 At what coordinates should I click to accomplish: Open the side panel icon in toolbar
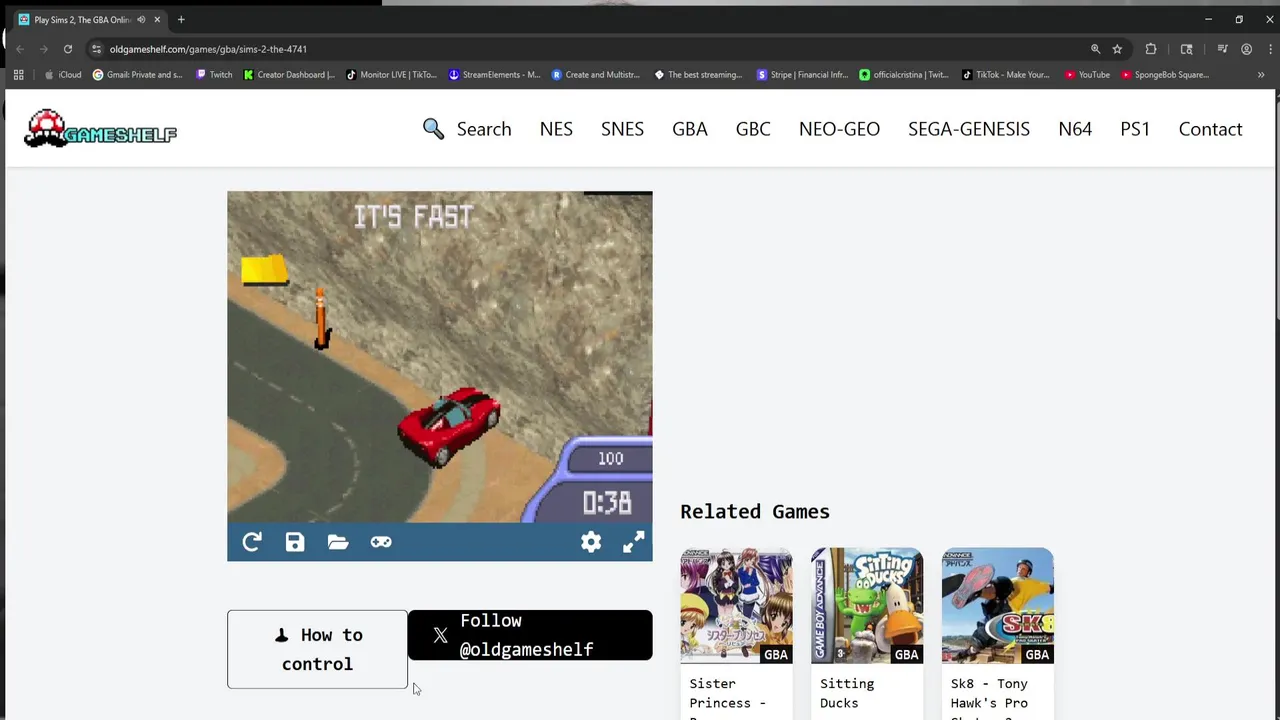click(1187, 49)
